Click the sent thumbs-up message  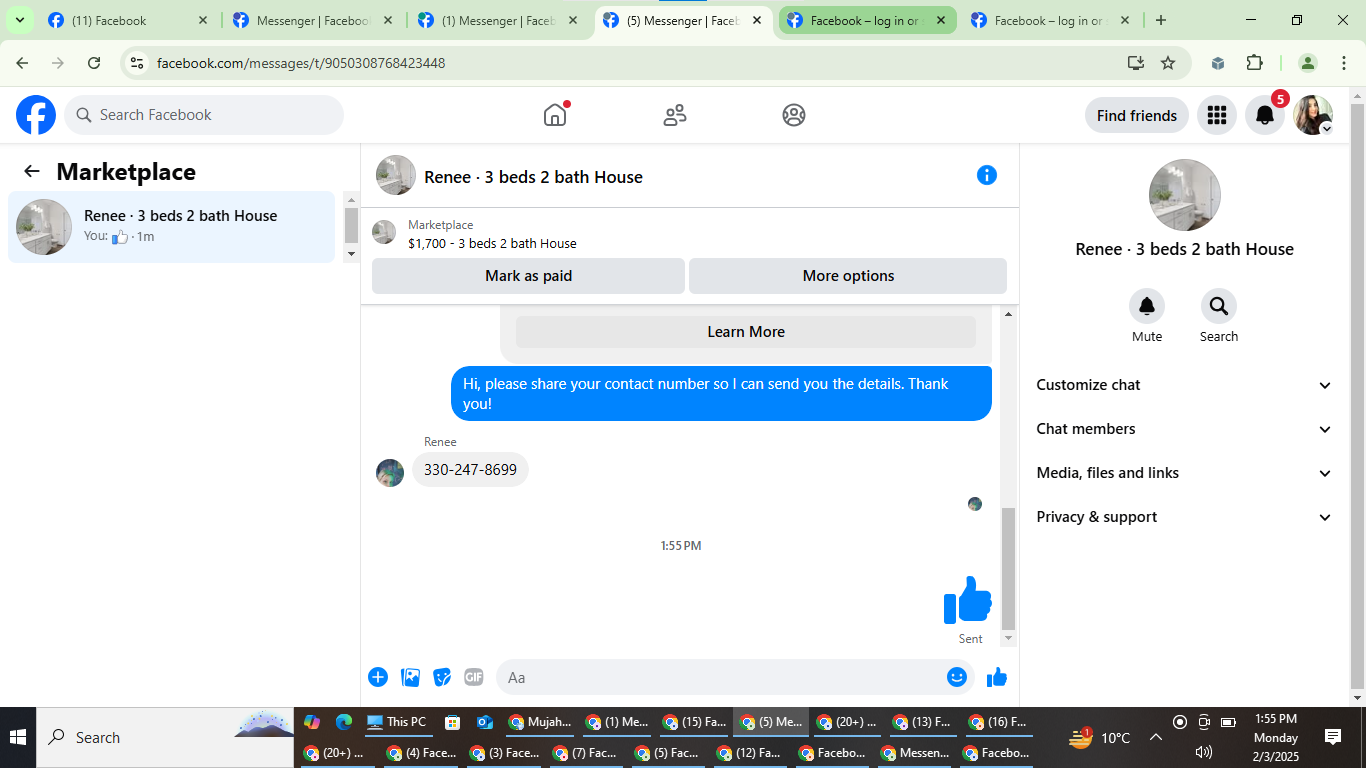968,600
